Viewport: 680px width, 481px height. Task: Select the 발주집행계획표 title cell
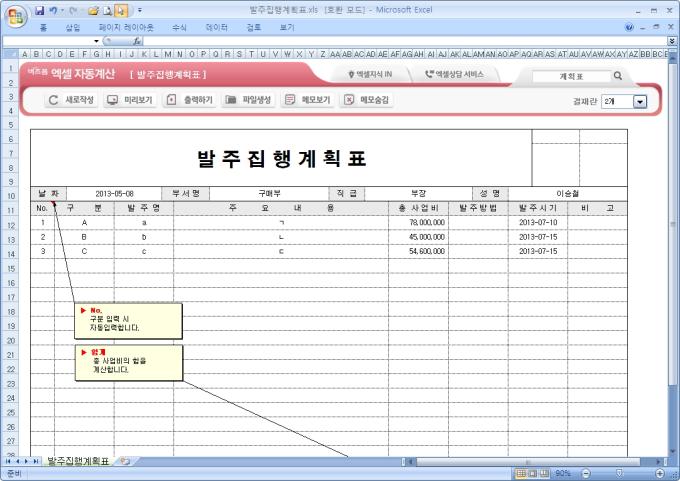(x=281, y=158)
